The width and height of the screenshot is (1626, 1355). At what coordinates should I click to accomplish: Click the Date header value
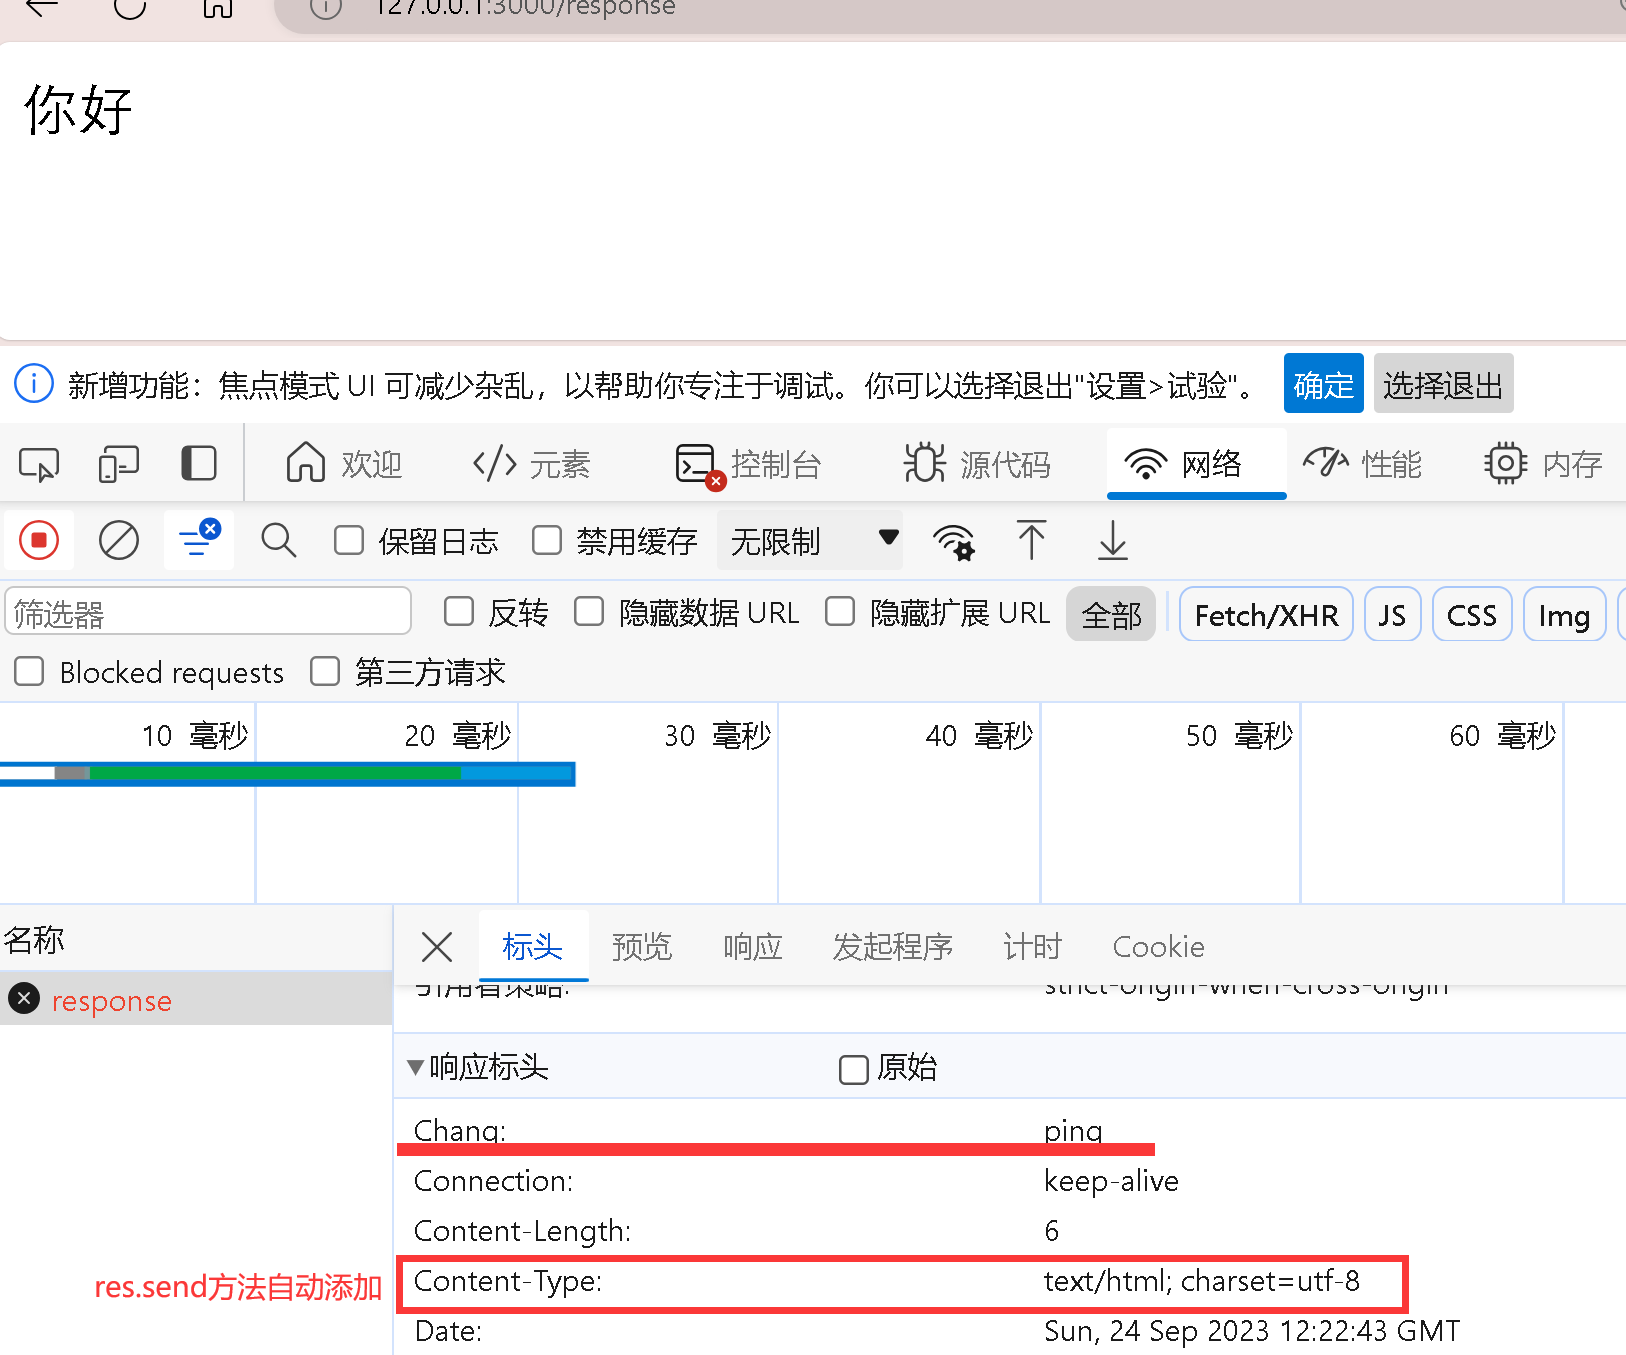(x=1252, y=1331)
